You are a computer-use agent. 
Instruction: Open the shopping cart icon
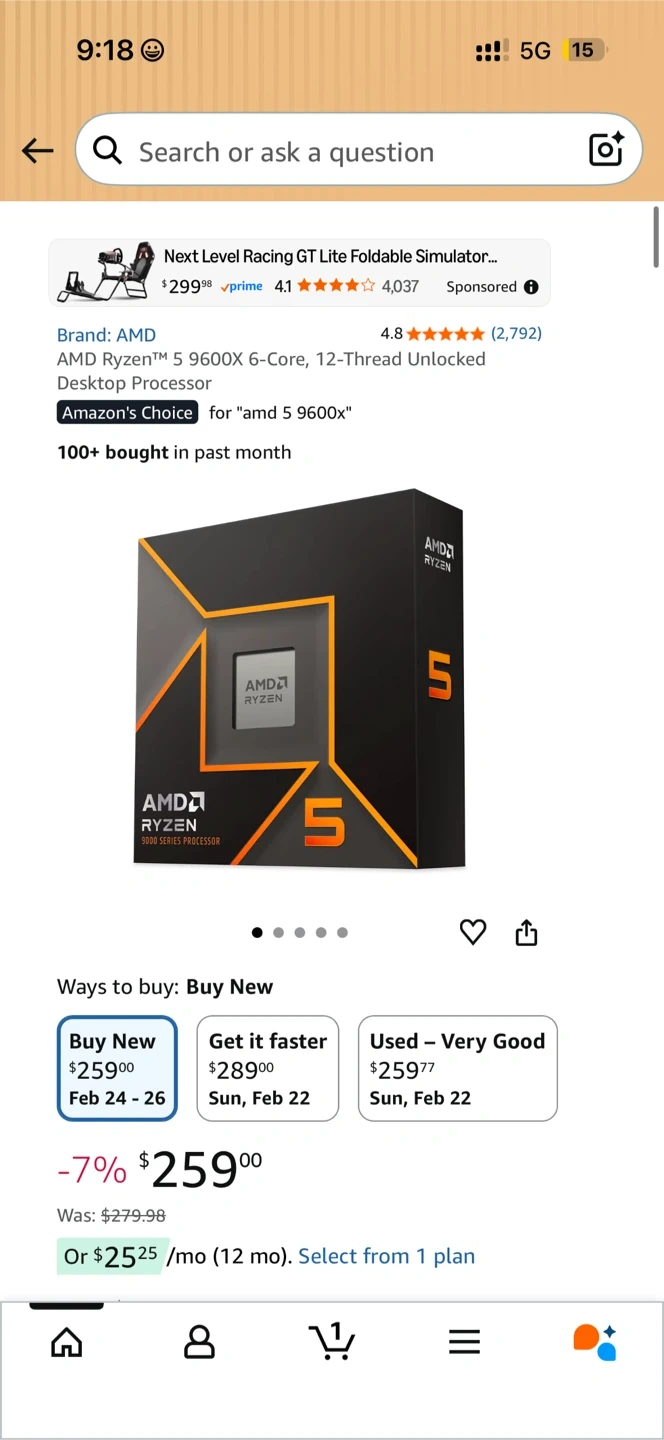click(x=331, y=1341)
